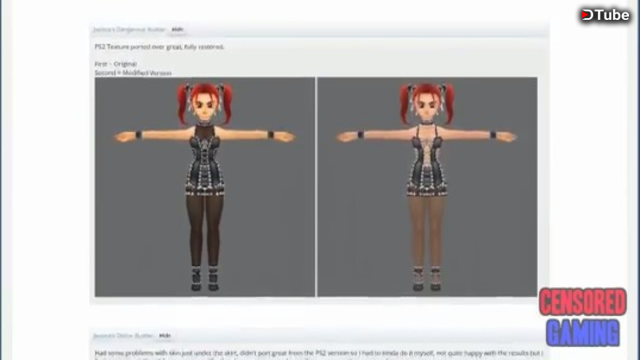
Task: Open the modified model image with bare legs
Action: coord(427,187)
